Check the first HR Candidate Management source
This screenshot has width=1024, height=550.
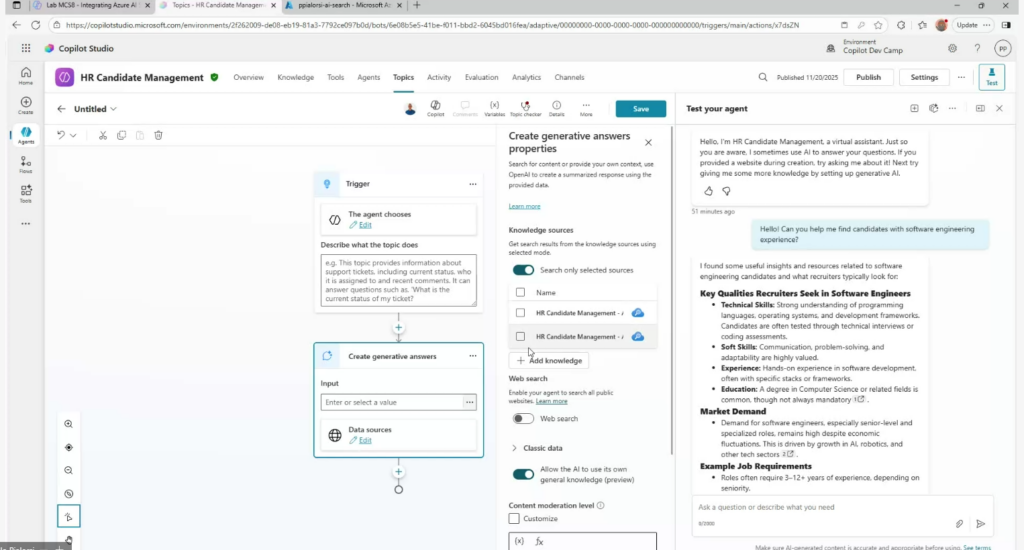click(x=520, y=313)
